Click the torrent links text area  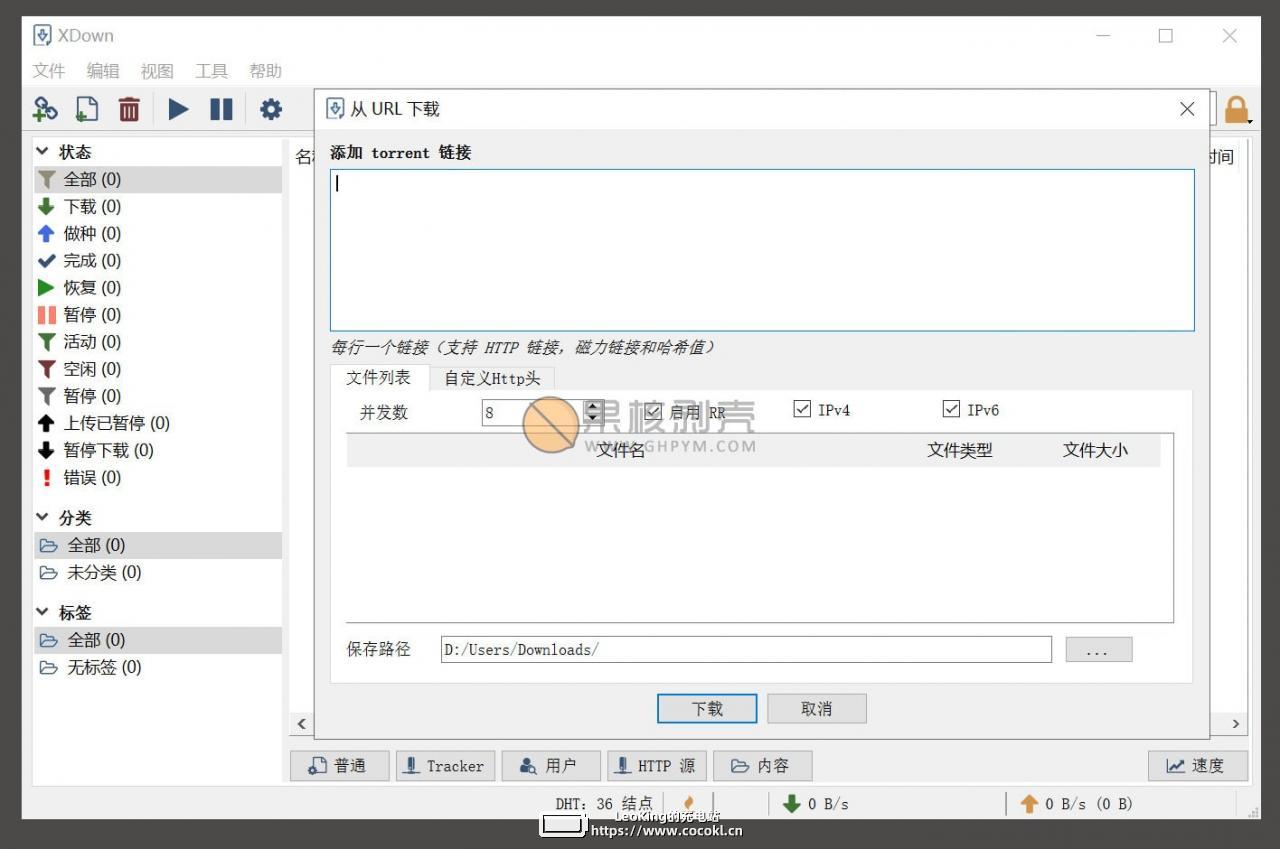click(762, 250)
